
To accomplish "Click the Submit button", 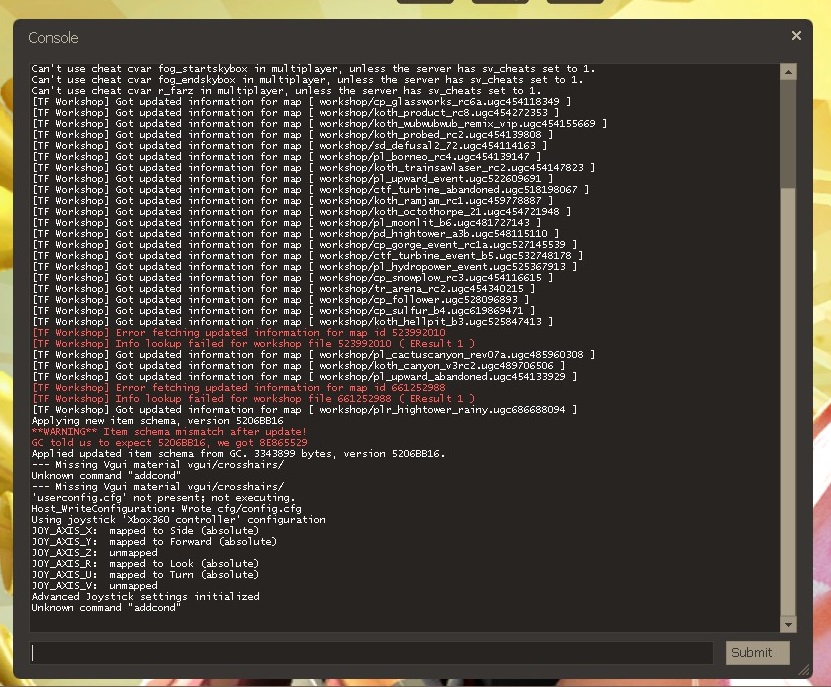I will 757,653.
